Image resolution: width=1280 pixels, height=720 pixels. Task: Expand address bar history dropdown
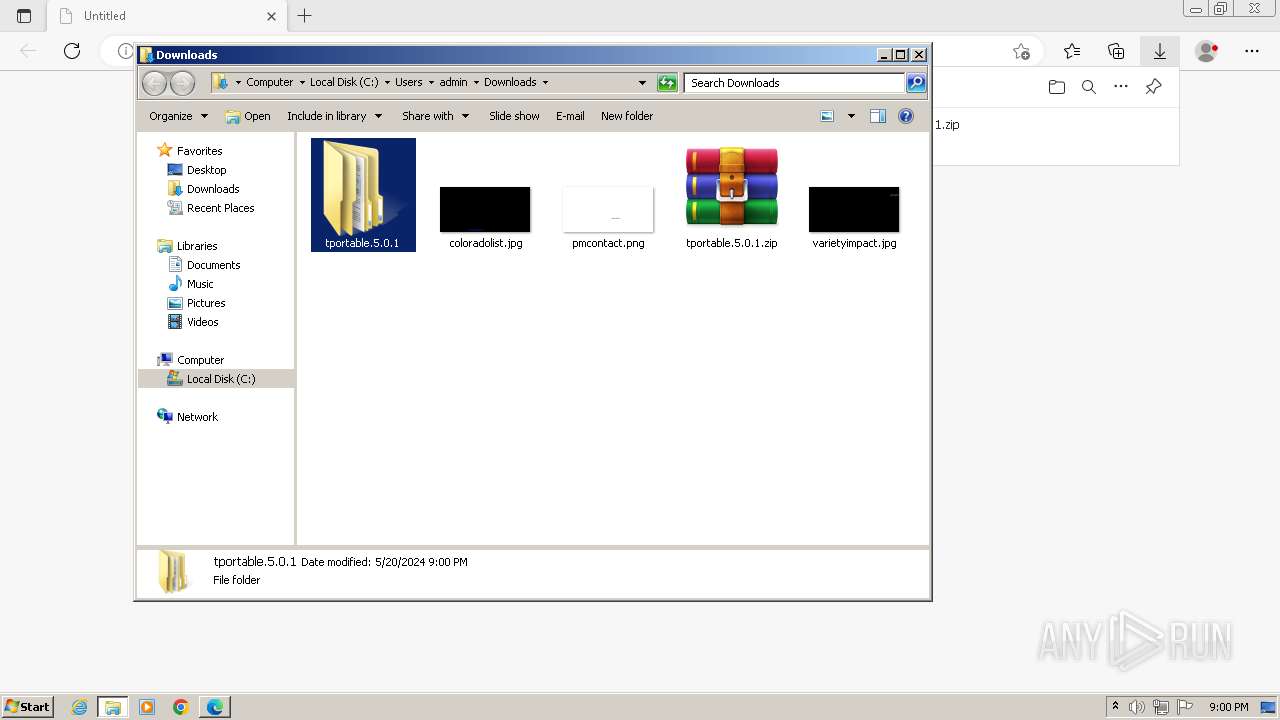pos(642,83)
